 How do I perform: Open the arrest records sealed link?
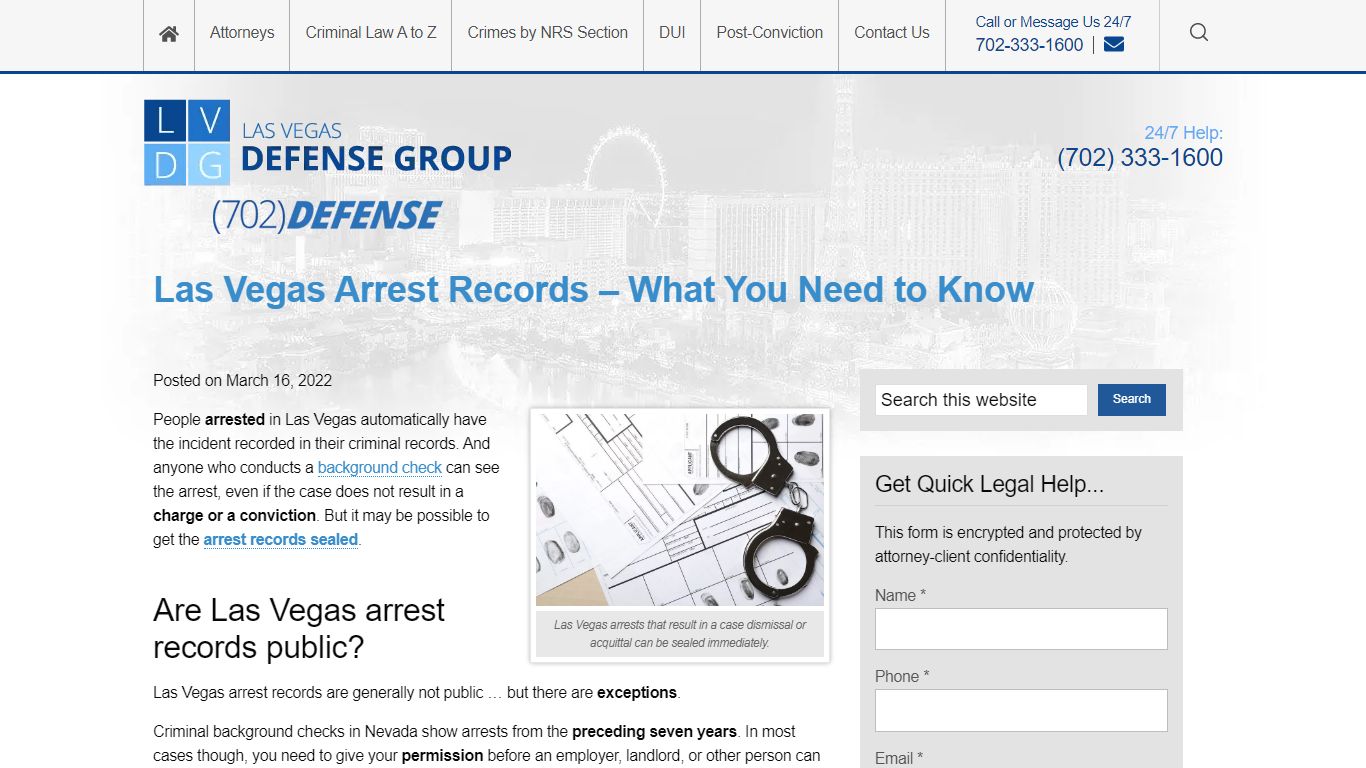[281, 539]
